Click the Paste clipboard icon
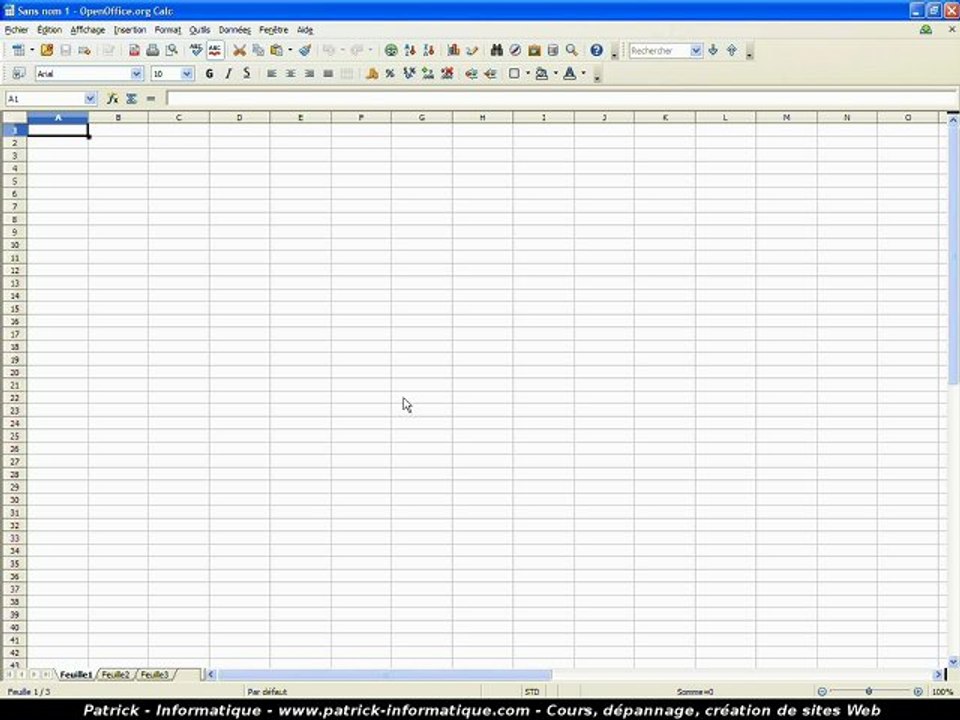960x720 pixels. 277,50
